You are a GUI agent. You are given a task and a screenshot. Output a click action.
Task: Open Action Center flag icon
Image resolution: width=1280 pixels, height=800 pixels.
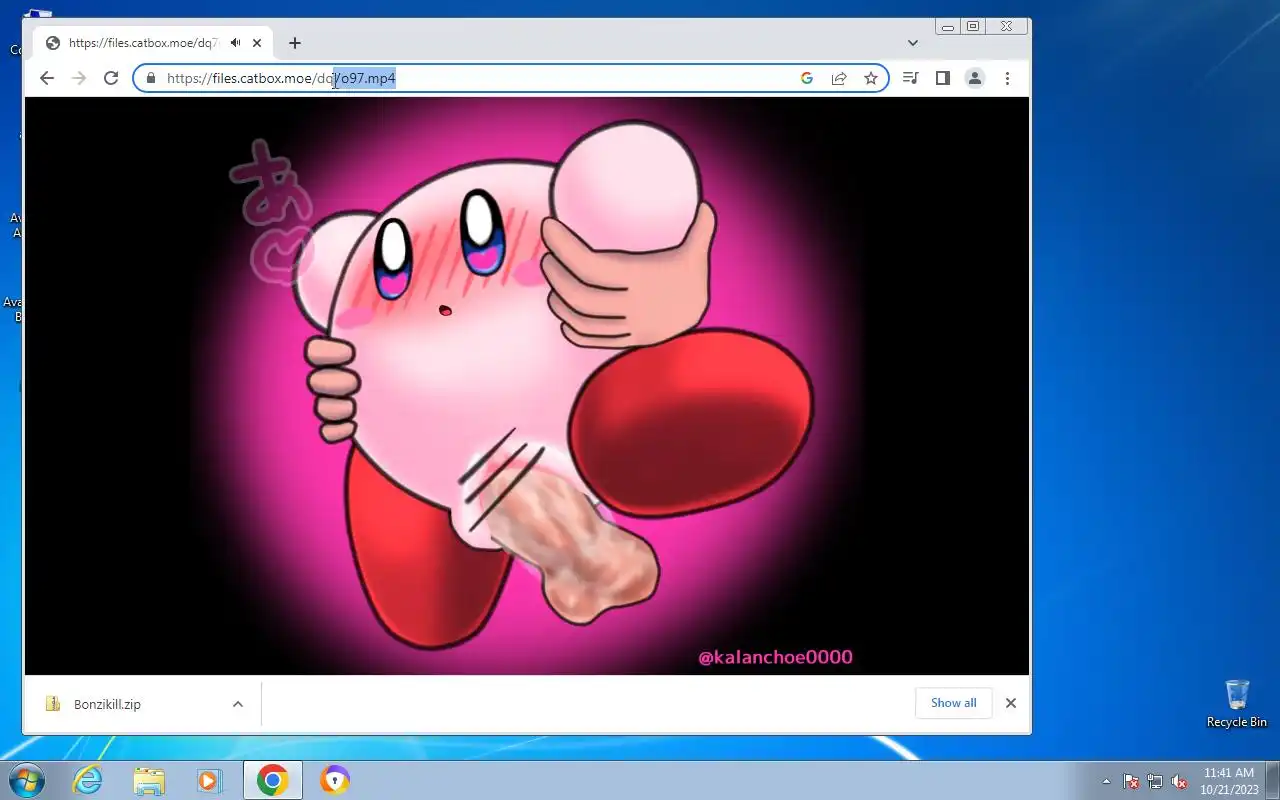[1131, 781]
